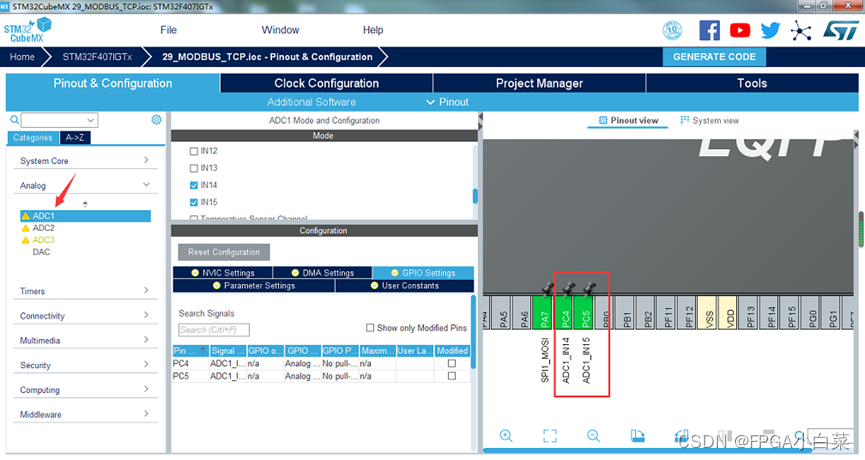Select the PF13 pin on the chip
Viewport: 865px width, 460px height.
click(750, 313)
